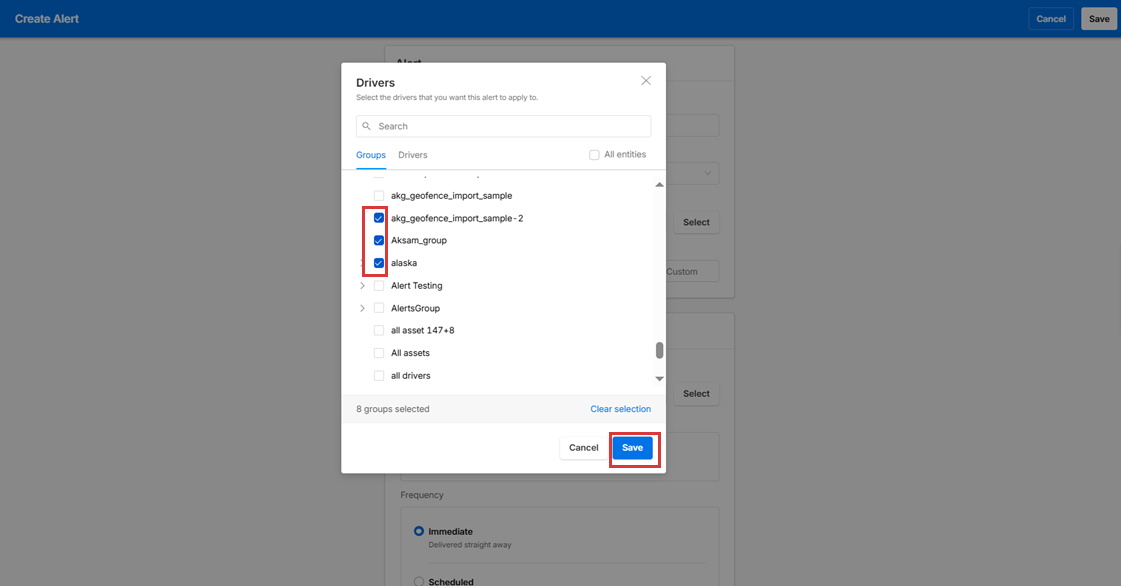Click scroll down arrow in groups list
1121x586 pixels.
(659, 379)
